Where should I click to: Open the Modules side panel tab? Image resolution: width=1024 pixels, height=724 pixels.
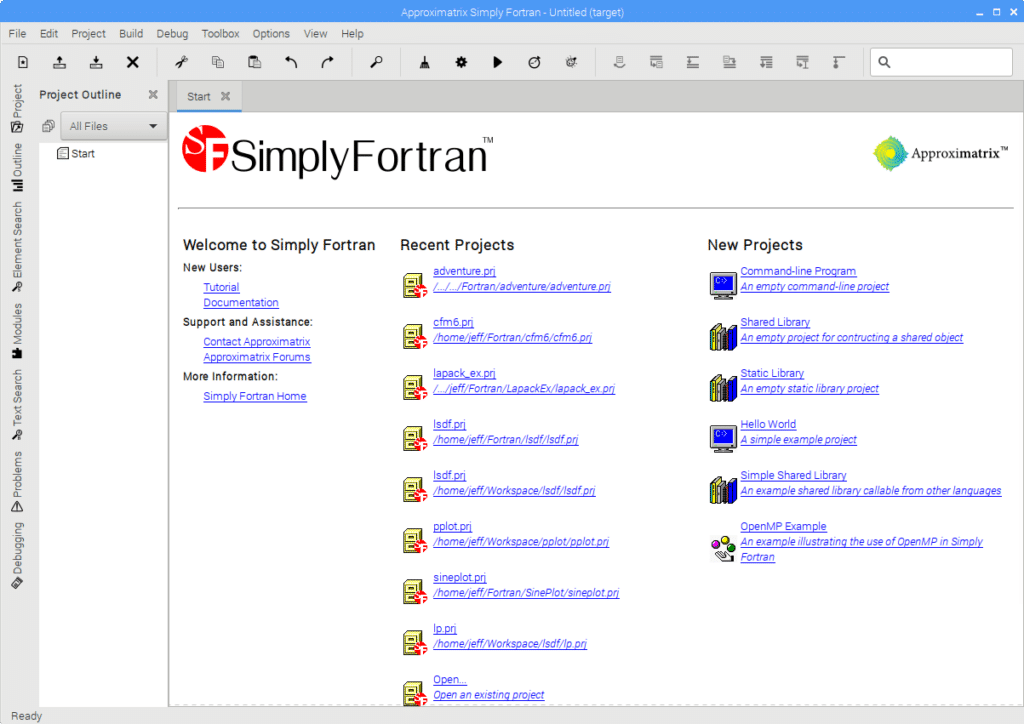[x=17, y=331]
